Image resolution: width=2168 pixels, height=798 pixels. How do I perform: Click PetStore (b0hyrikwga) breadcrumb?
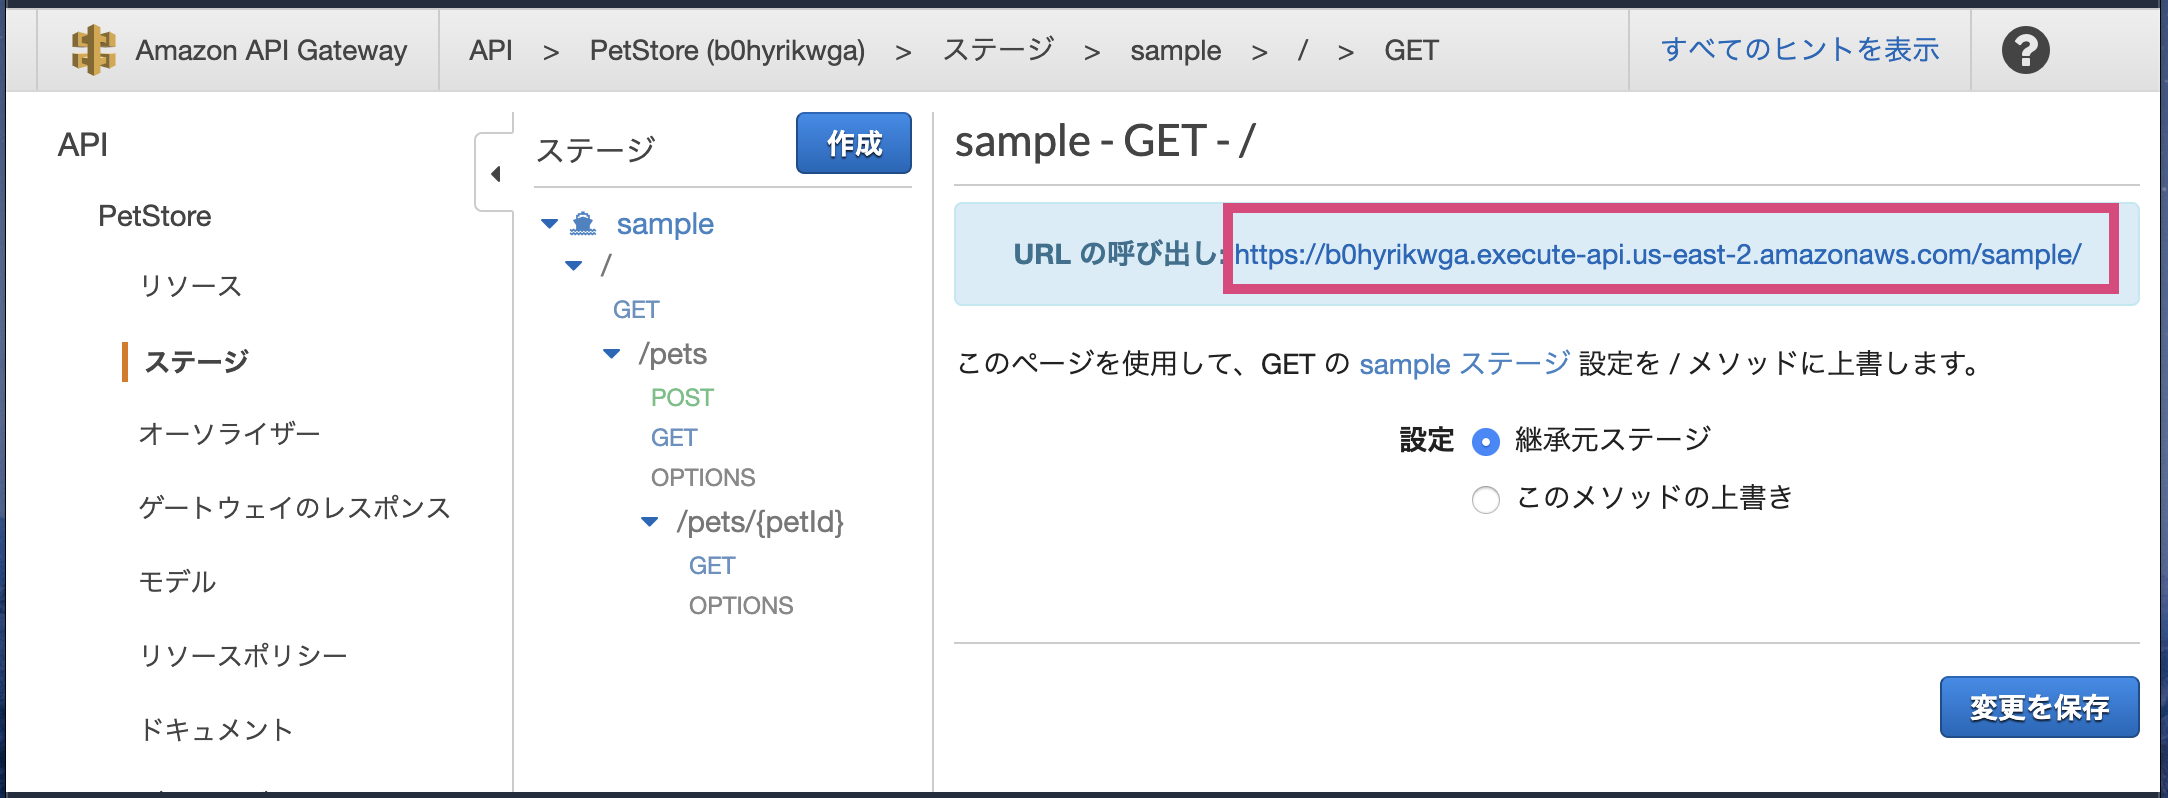pyautogui.click(x=727, y=50)
